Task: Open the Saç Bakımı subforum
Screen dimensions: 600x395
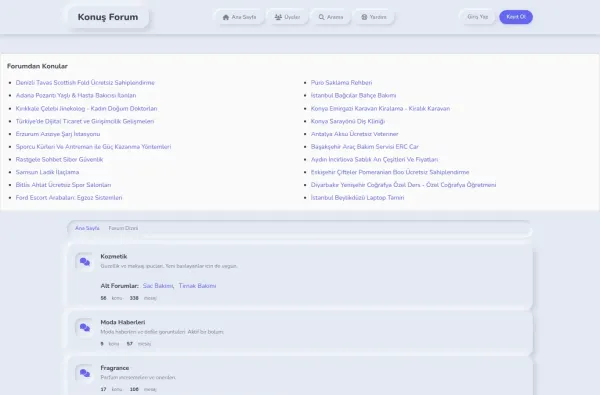Action: pyautogui.click(x=158, y=286)
